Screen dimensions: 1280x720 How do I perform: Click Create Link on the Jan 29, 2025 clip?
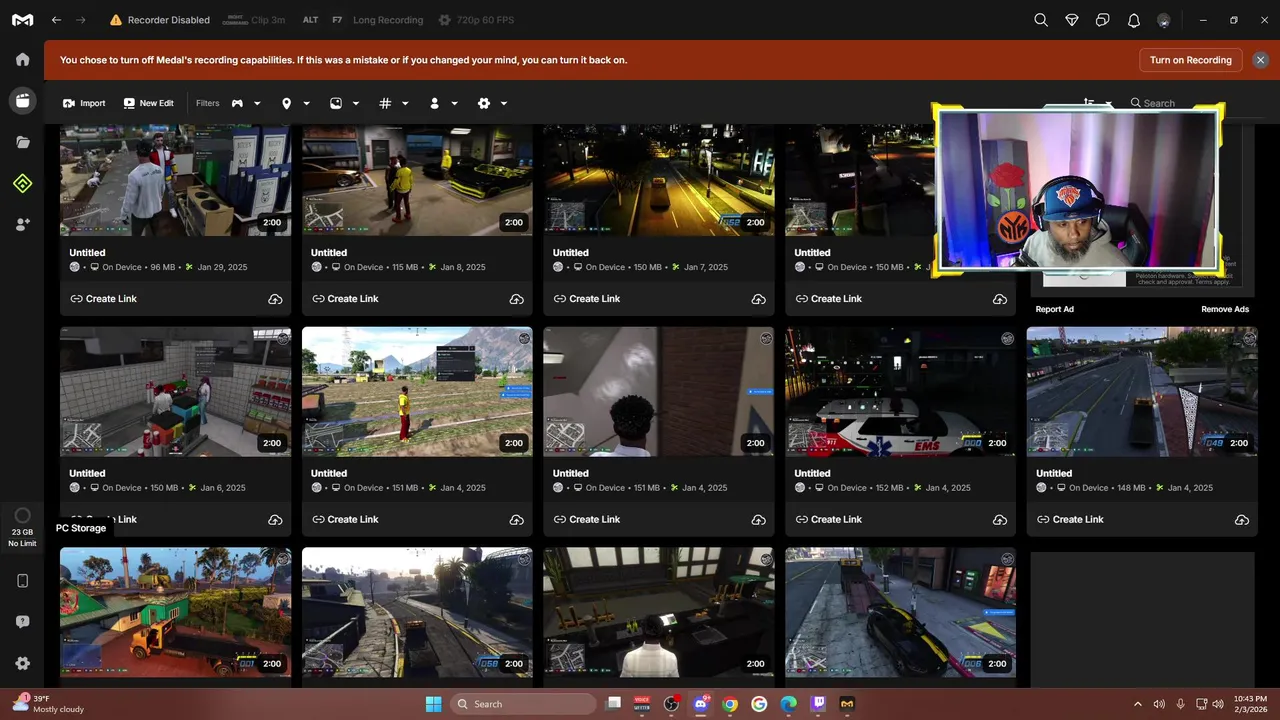(103, 299)
